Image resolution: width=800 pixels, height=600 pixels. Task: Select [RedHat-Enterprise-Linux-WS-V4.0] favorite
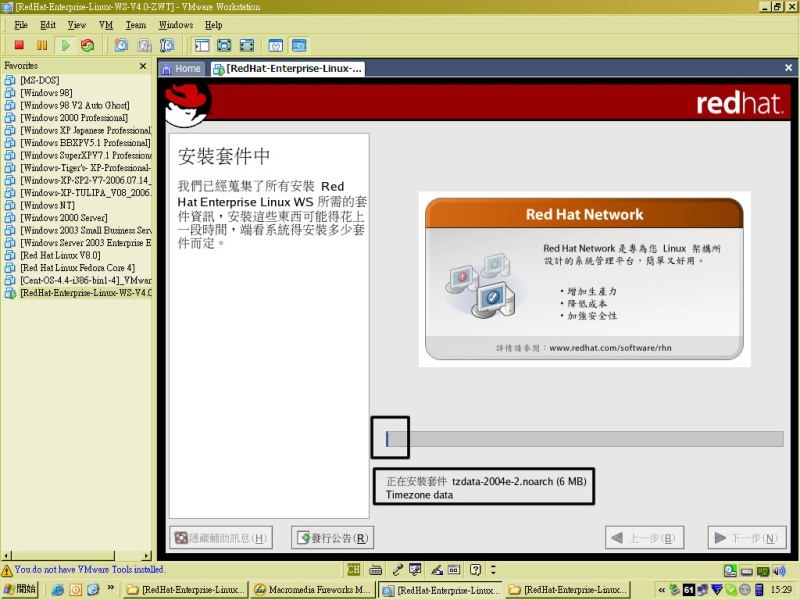point(78,293)
